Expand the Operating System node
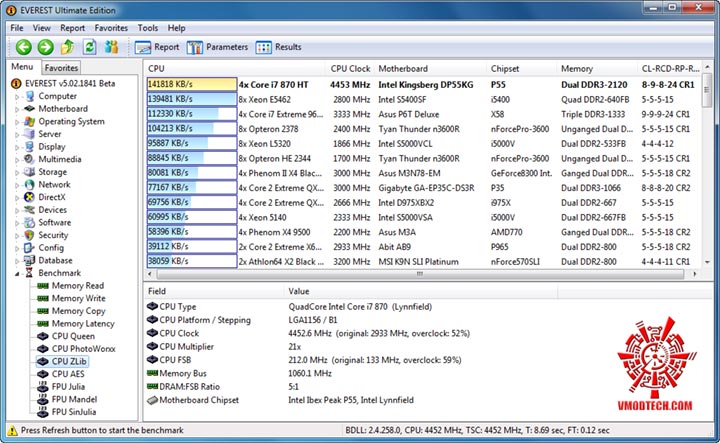This screenshot has height=443, width=720. pos(17,122)
